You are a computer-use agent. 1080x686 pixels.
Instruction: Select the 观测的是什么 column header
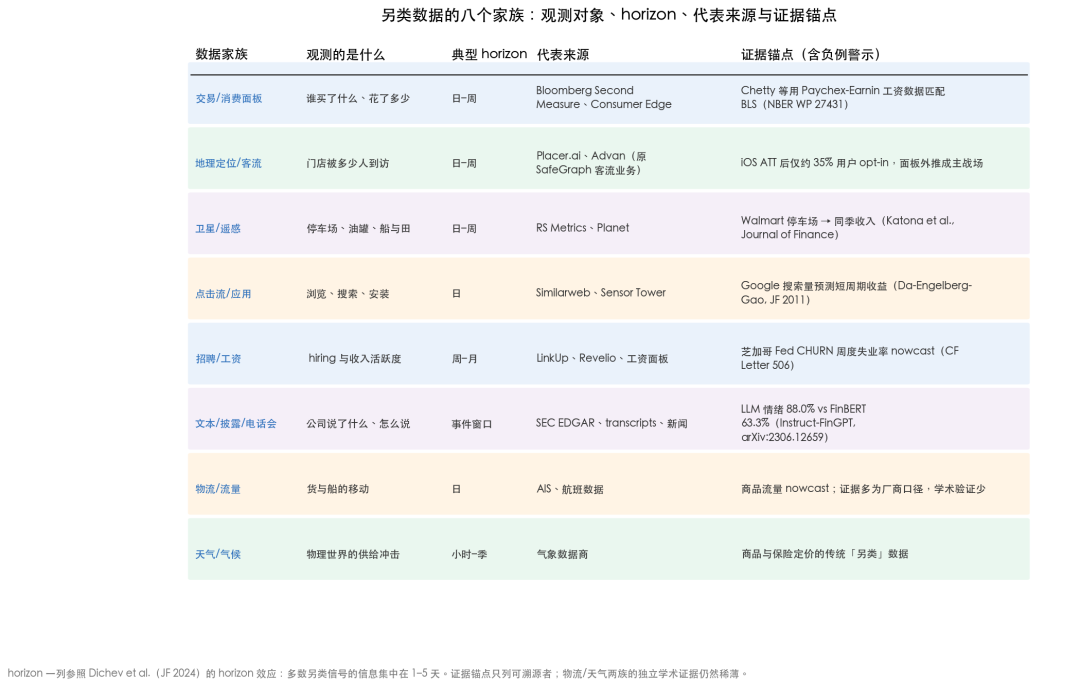coord(345,54)
